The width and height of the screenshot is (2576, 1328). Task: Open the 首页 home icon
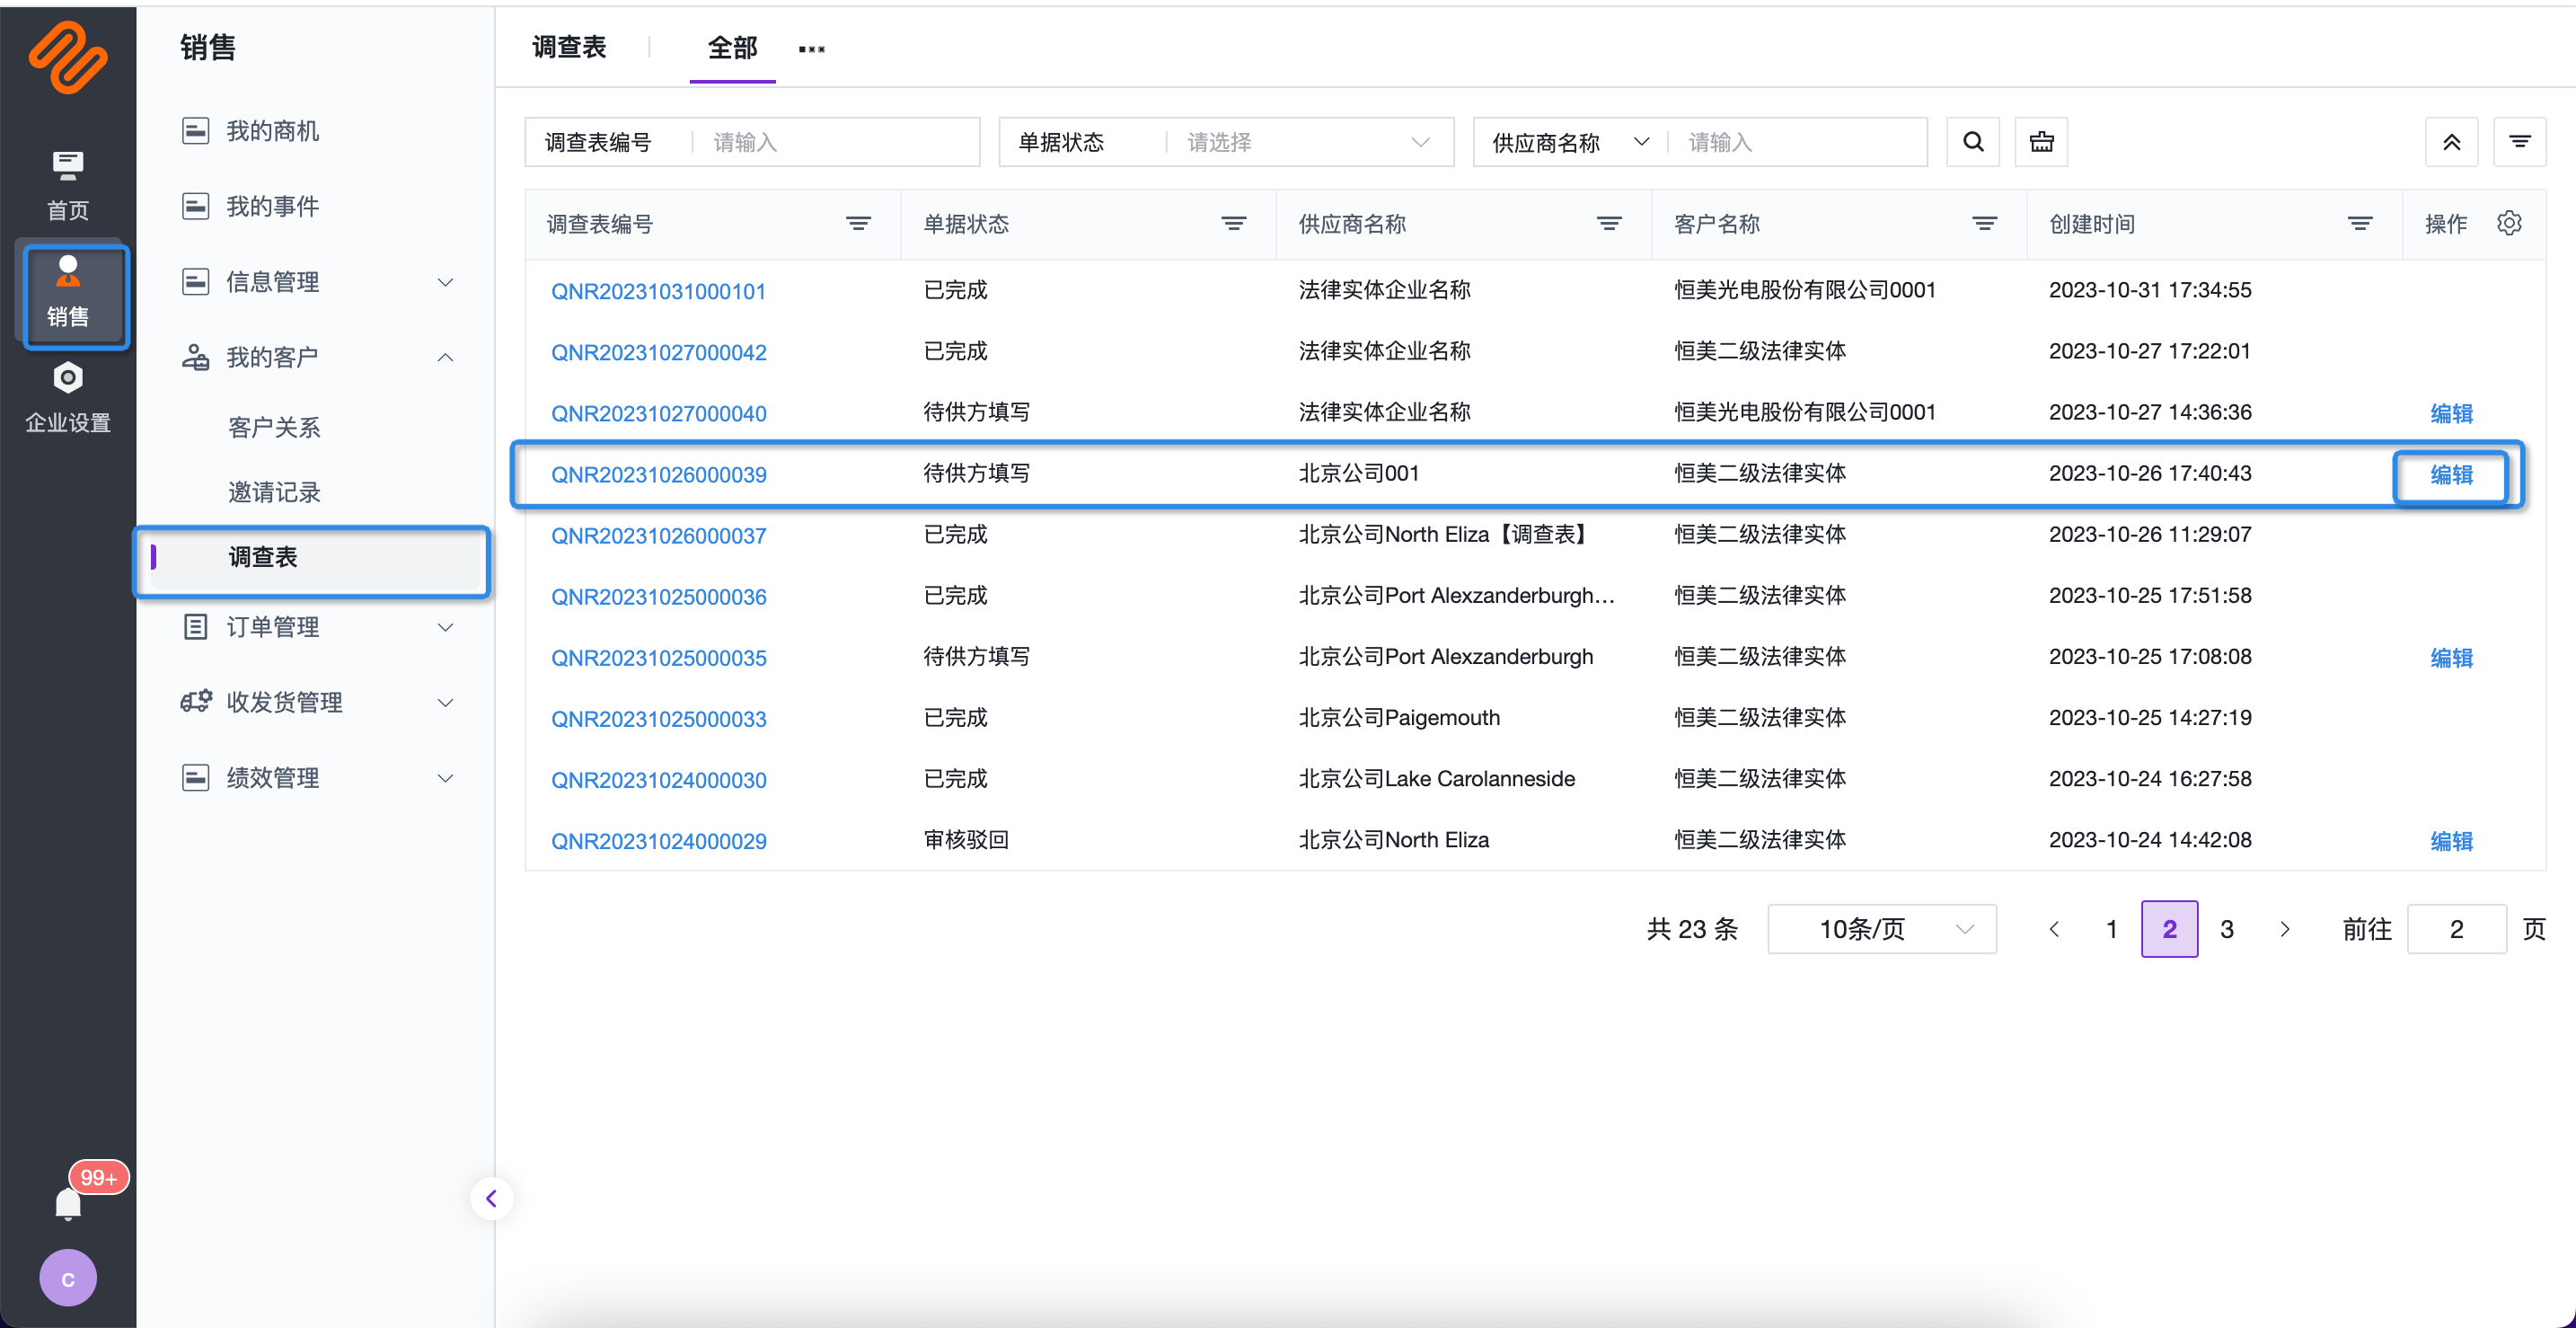[67, 185]
